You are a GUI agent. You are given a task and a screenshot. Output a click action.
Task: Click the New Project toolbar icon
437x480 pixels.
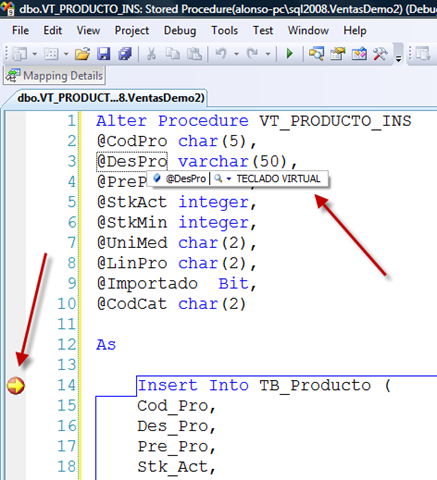[20, 54]
